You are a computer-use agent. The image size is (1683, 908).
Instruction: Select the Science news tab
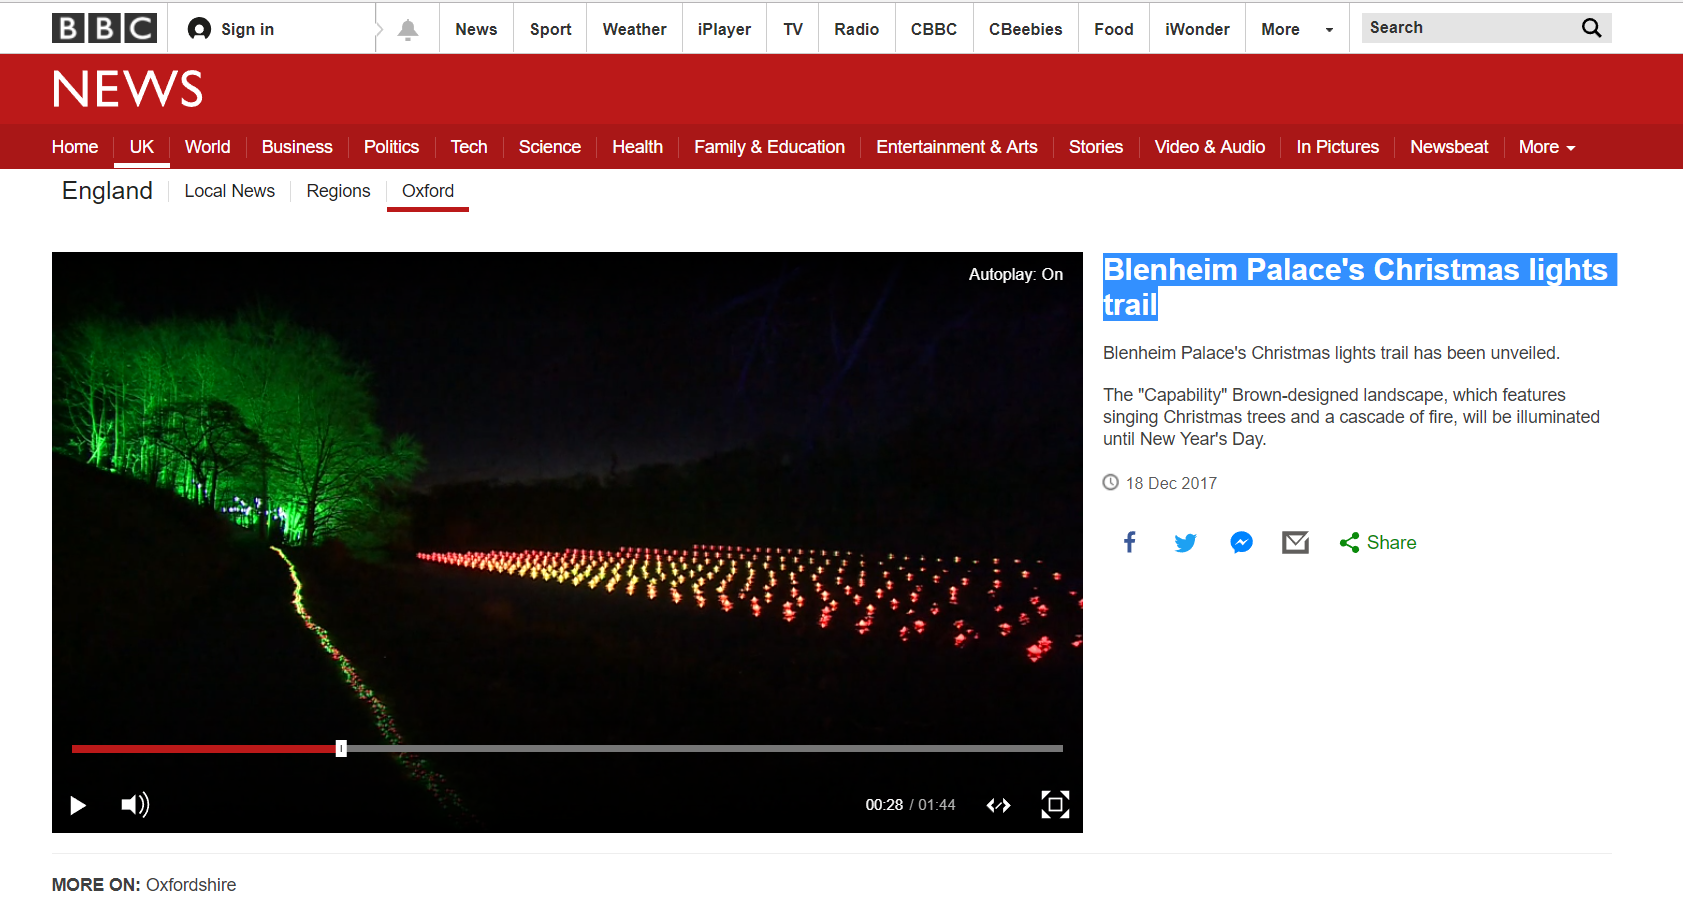coord(550,147)
